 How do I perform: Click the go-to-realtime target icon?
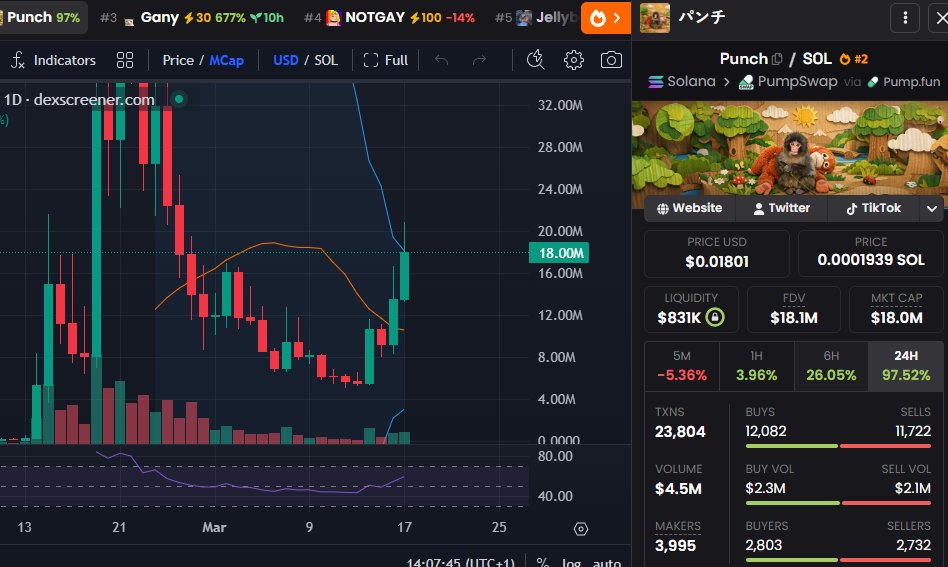pos(580,529)
